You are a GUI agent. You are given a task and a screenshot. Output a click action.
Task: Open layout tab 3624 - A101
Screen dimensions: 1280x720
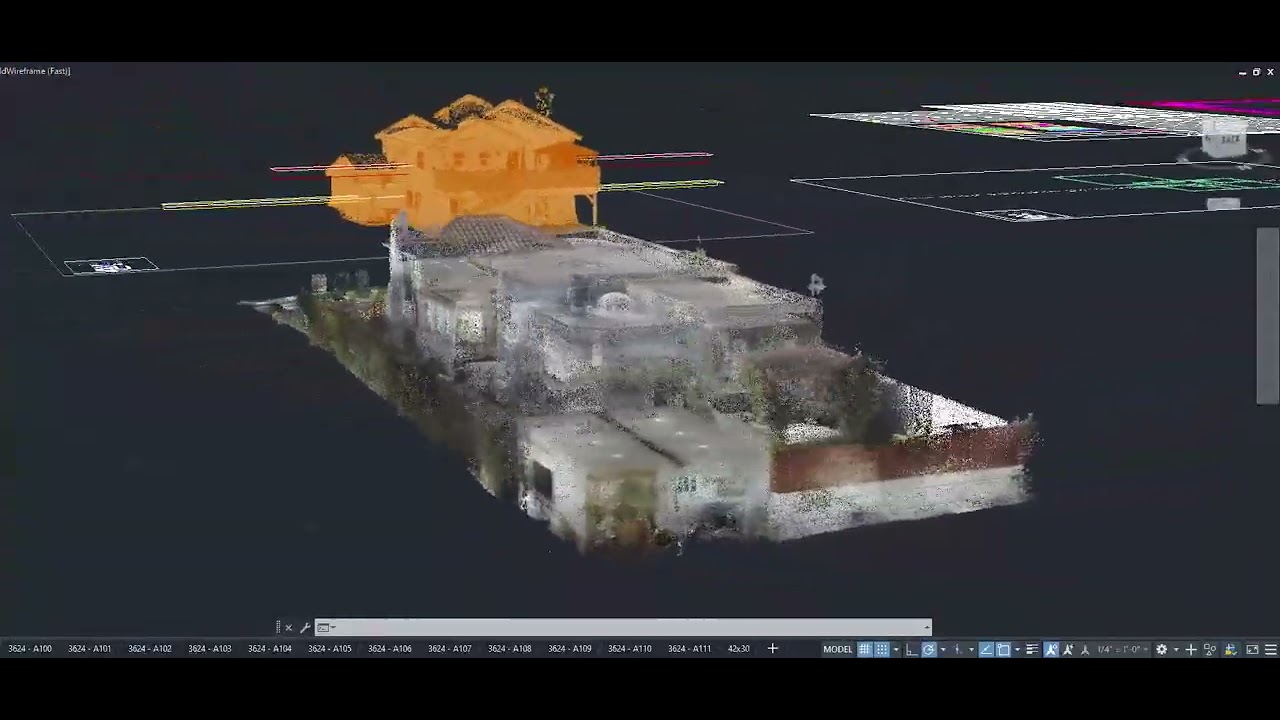coord(90,649)
